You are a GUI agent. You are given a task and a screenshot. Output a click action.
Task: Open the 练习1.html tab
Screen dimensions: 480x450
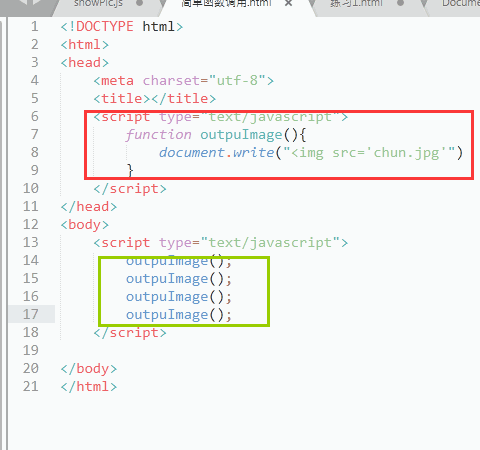356,3
